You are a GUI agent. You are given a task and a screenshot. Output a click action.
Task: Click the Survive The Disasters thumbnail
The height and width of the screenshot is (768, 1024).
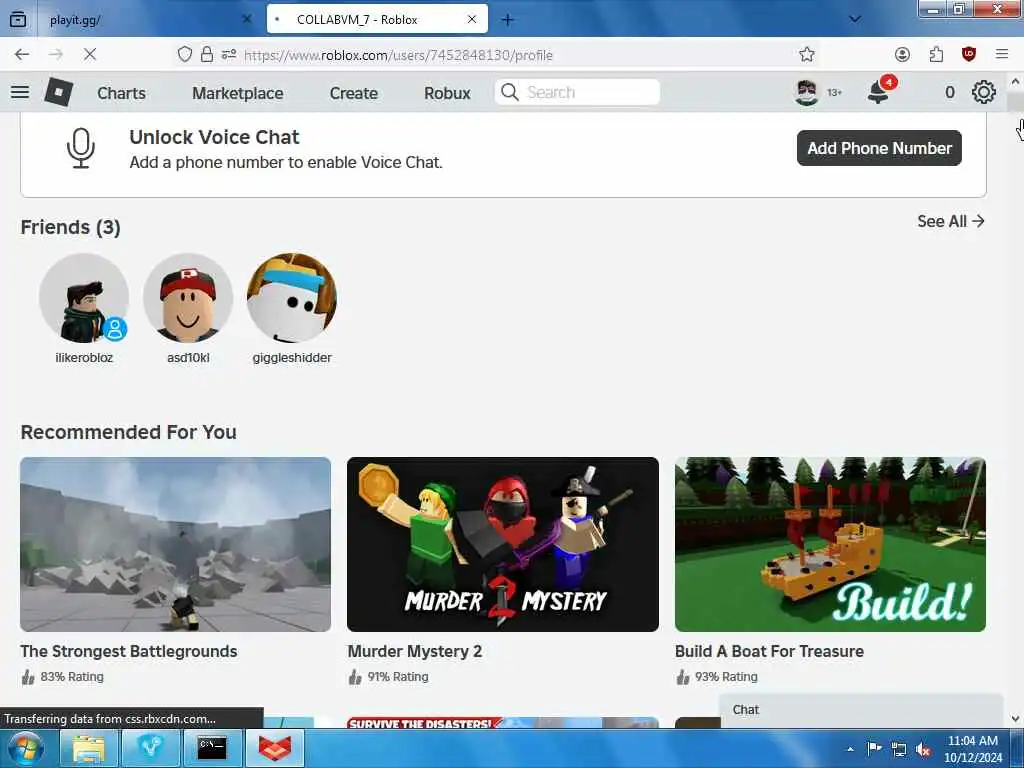[503, 722]
